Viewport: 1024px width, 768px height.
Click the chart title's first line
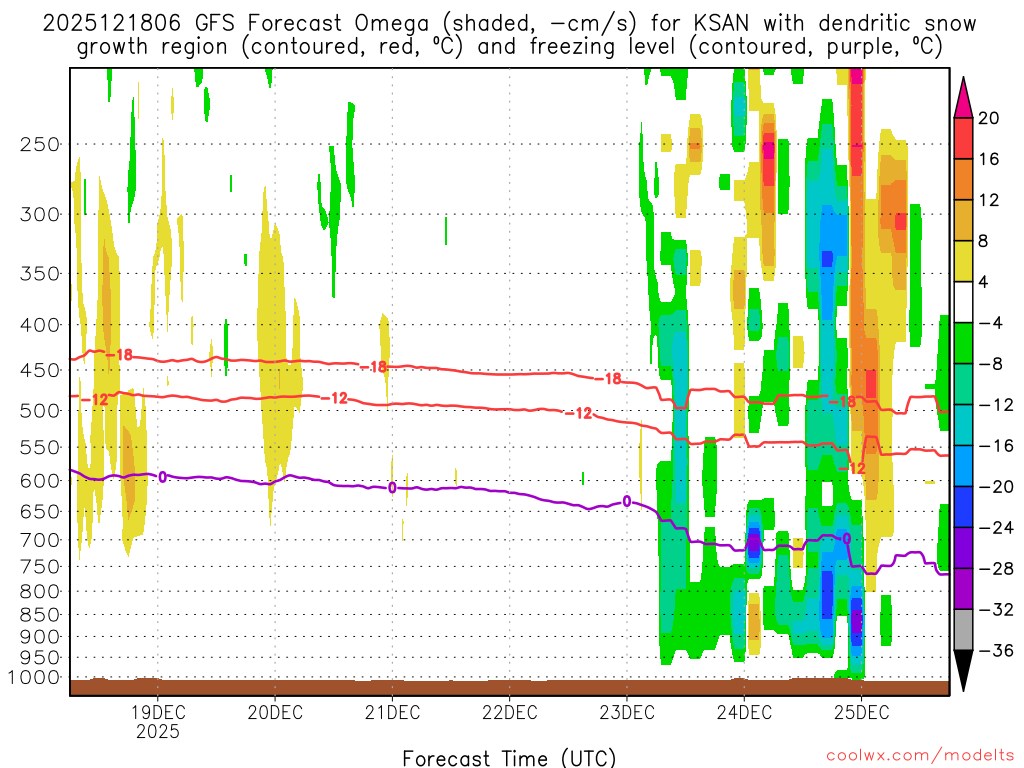pos(509,23)
